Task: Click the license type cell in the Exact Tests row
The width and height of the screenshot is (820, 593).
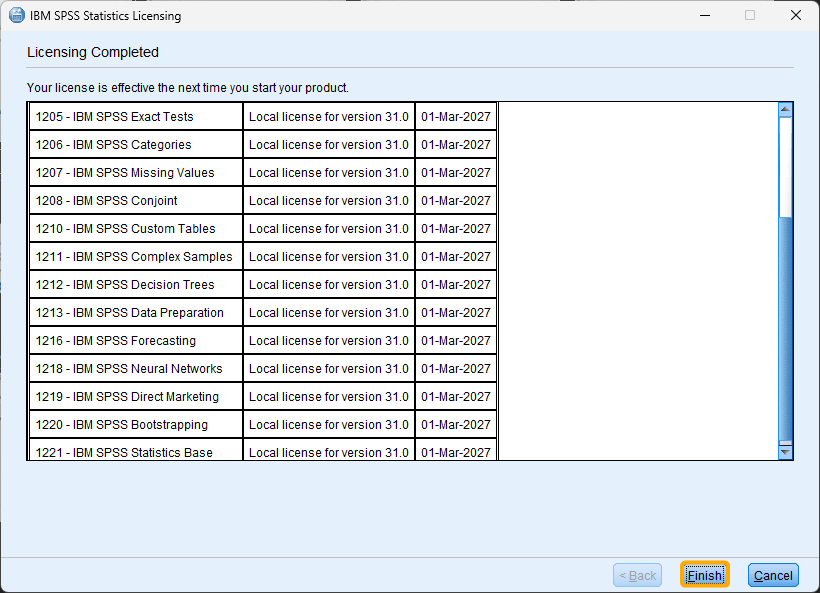Action: (x=329, y=117)
